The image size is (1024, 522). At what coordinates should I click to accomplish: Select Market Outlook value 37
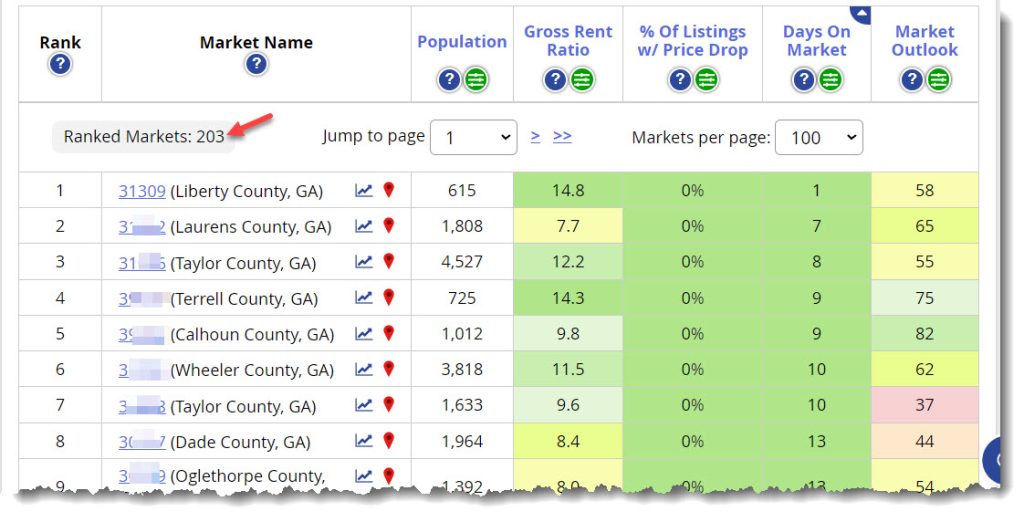click(925, 405)
